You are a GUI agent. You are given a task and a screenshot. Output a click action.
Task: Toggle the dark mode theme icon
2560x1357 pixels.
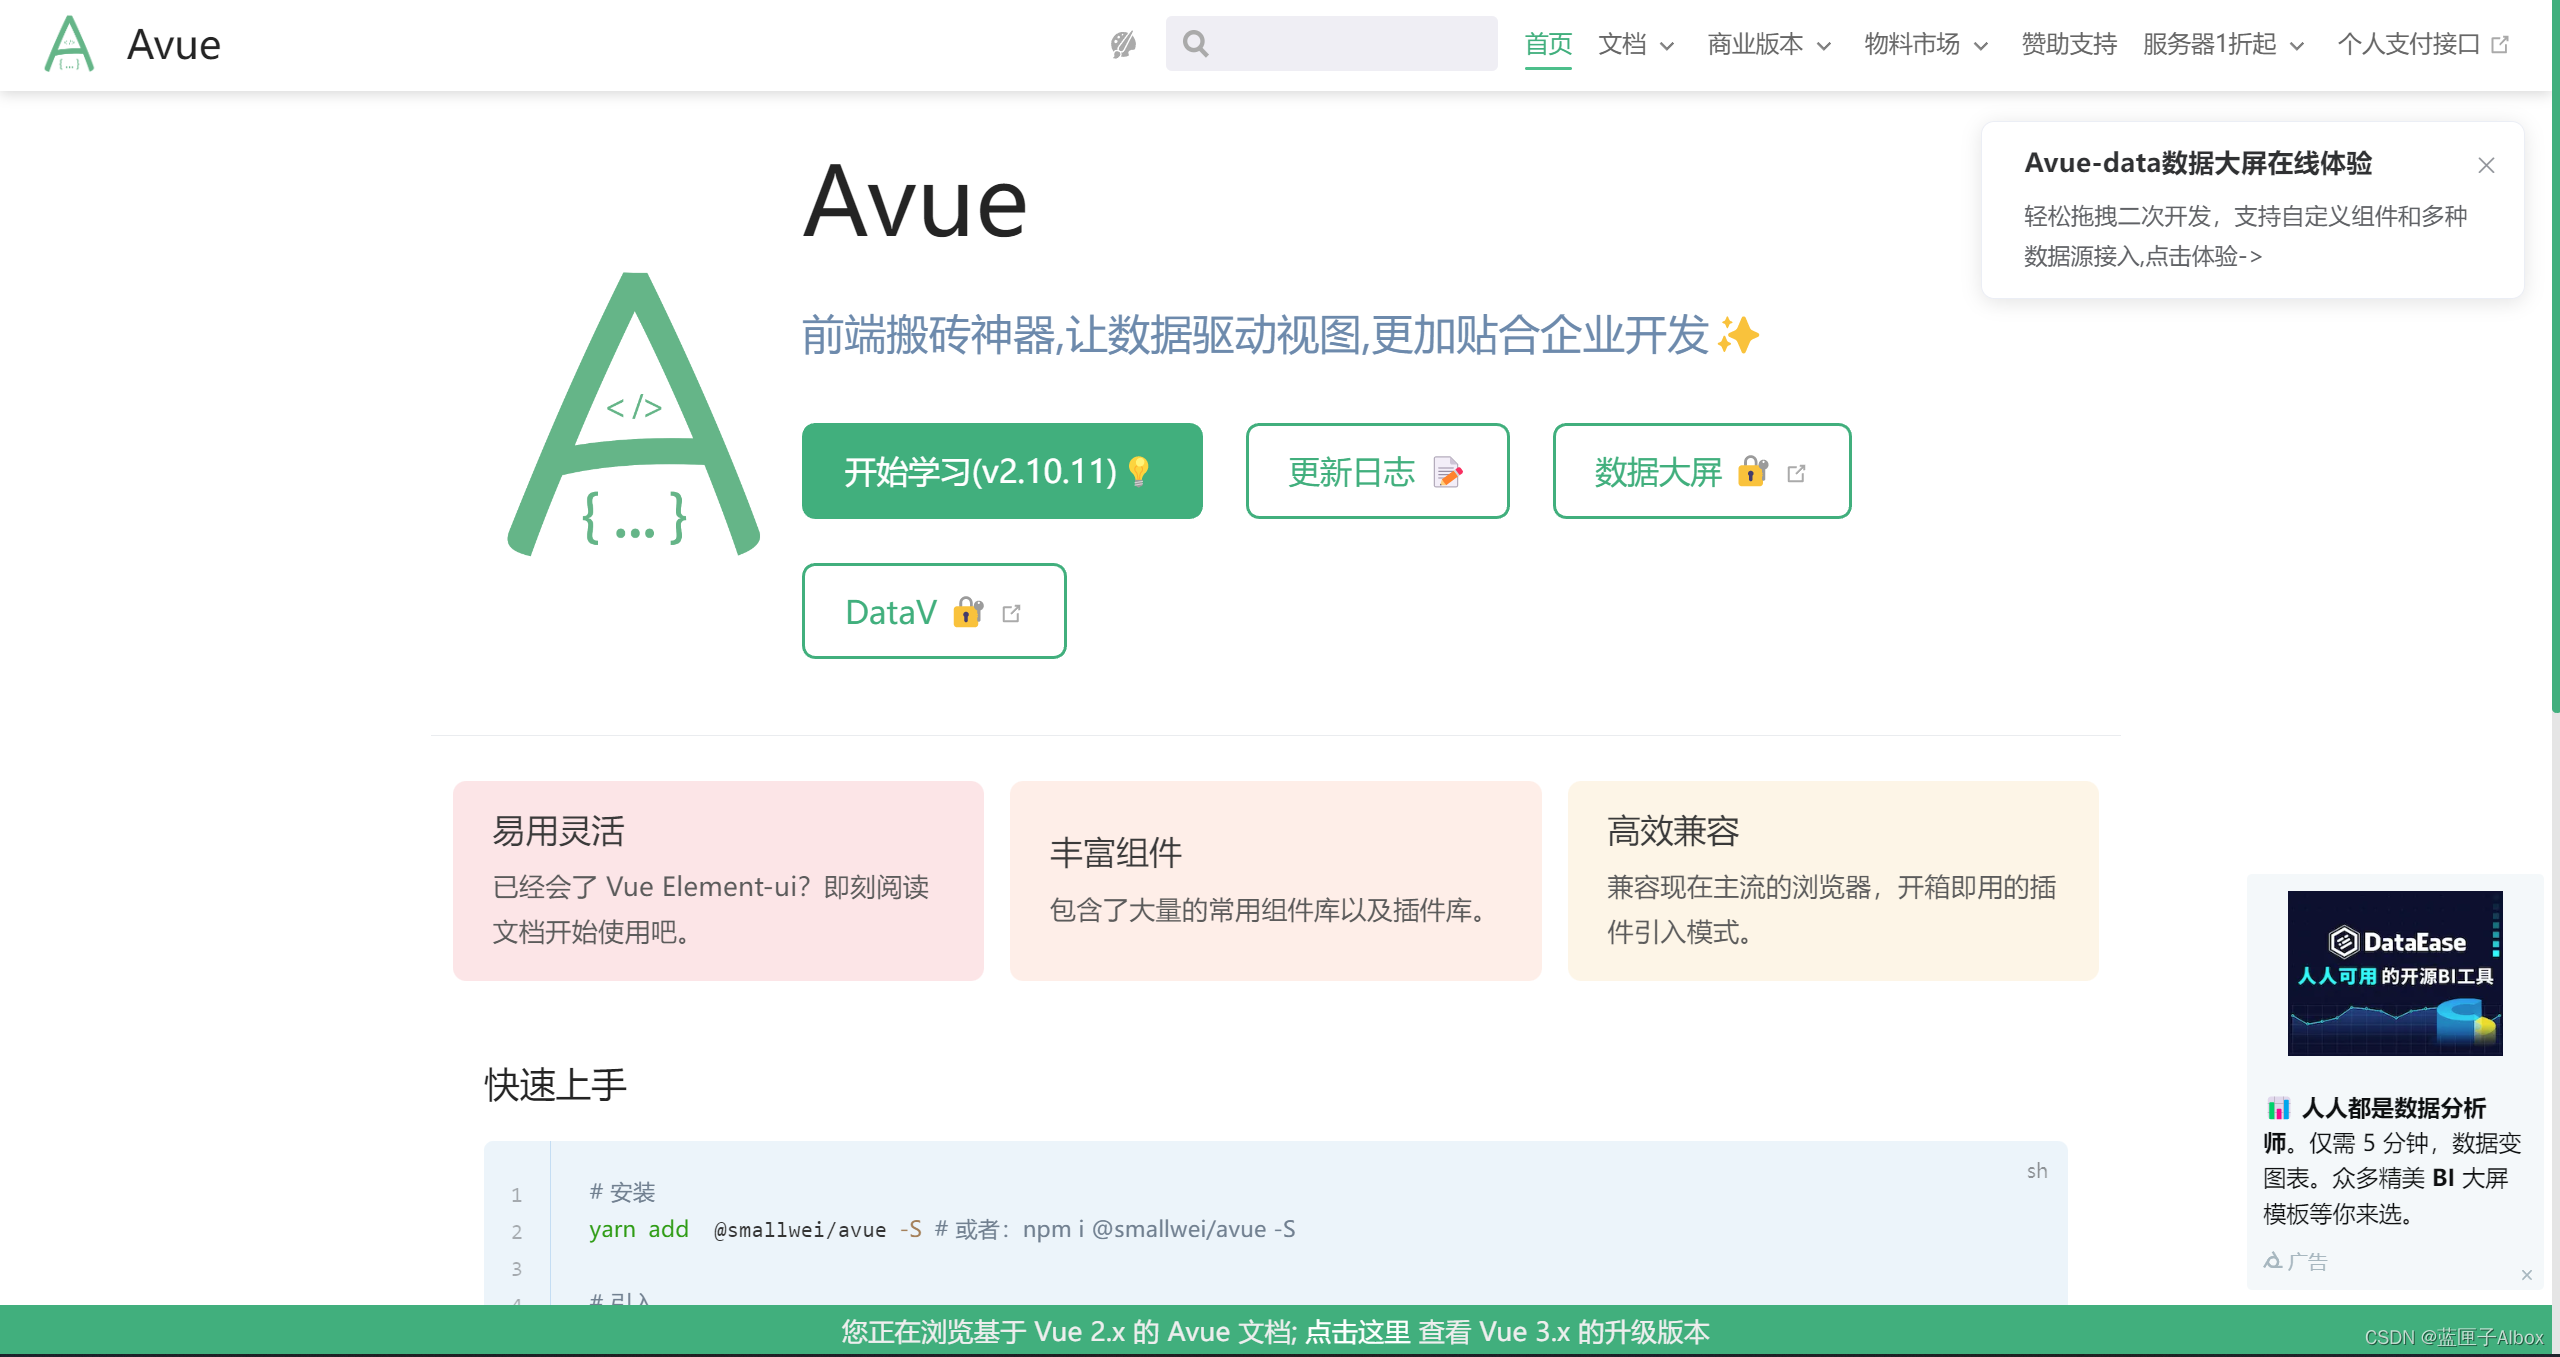pos(1123,44)
